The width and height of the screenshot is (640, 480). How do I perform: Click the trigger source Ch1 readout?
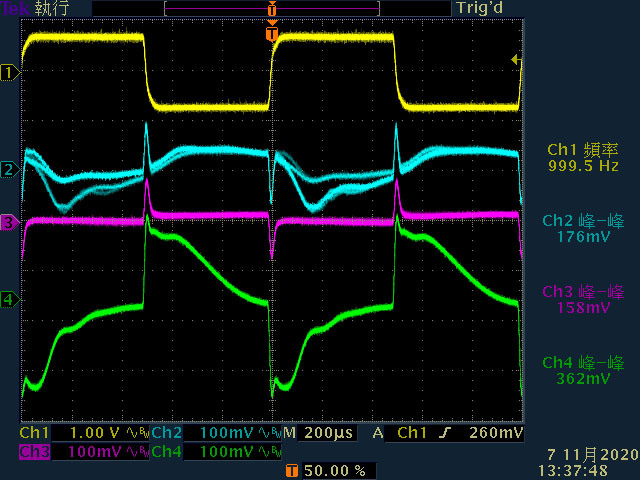point(412,433)
